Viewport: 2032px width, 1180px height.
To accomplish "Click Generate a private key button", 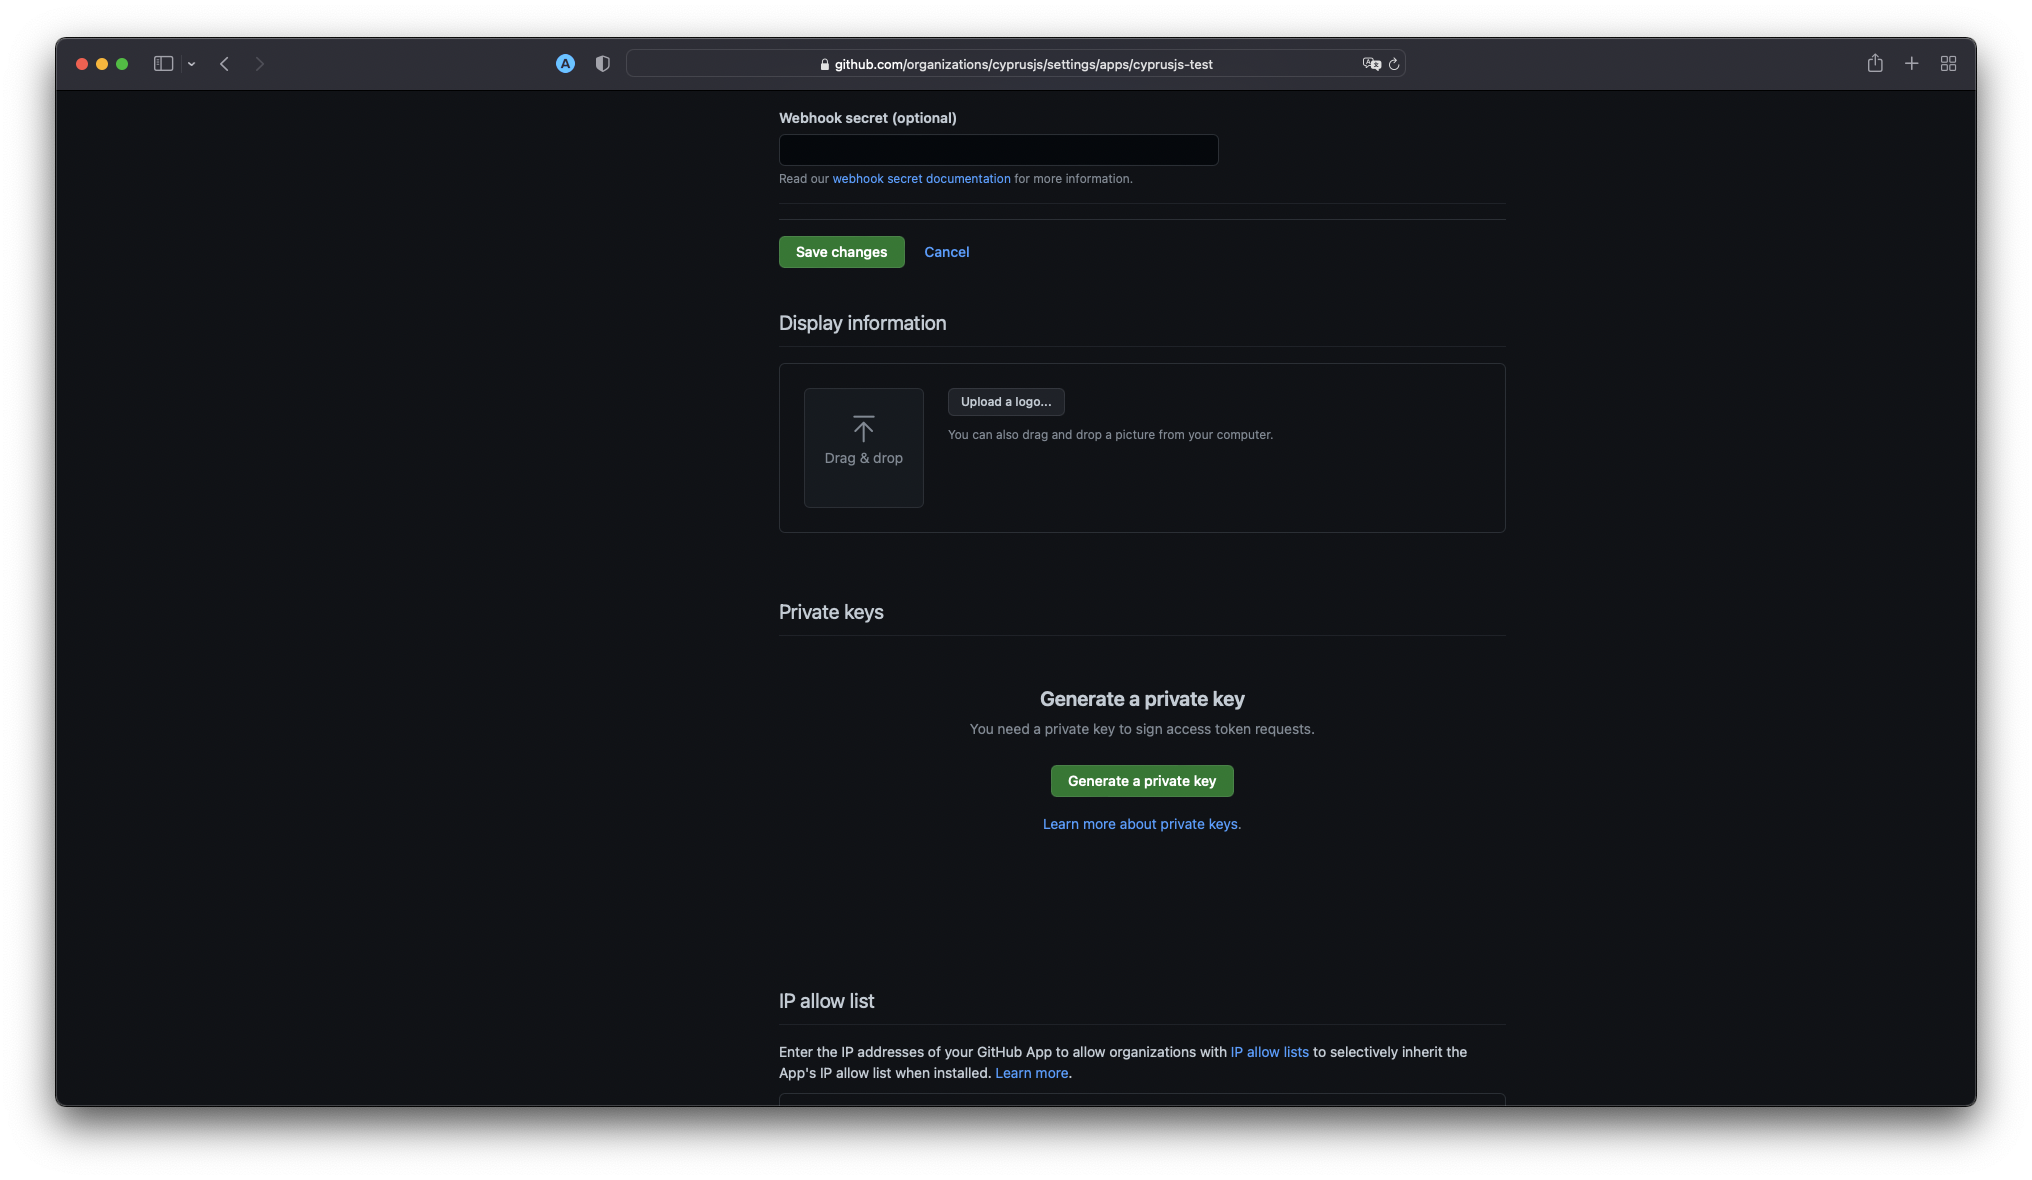I will coord(1142,780).
